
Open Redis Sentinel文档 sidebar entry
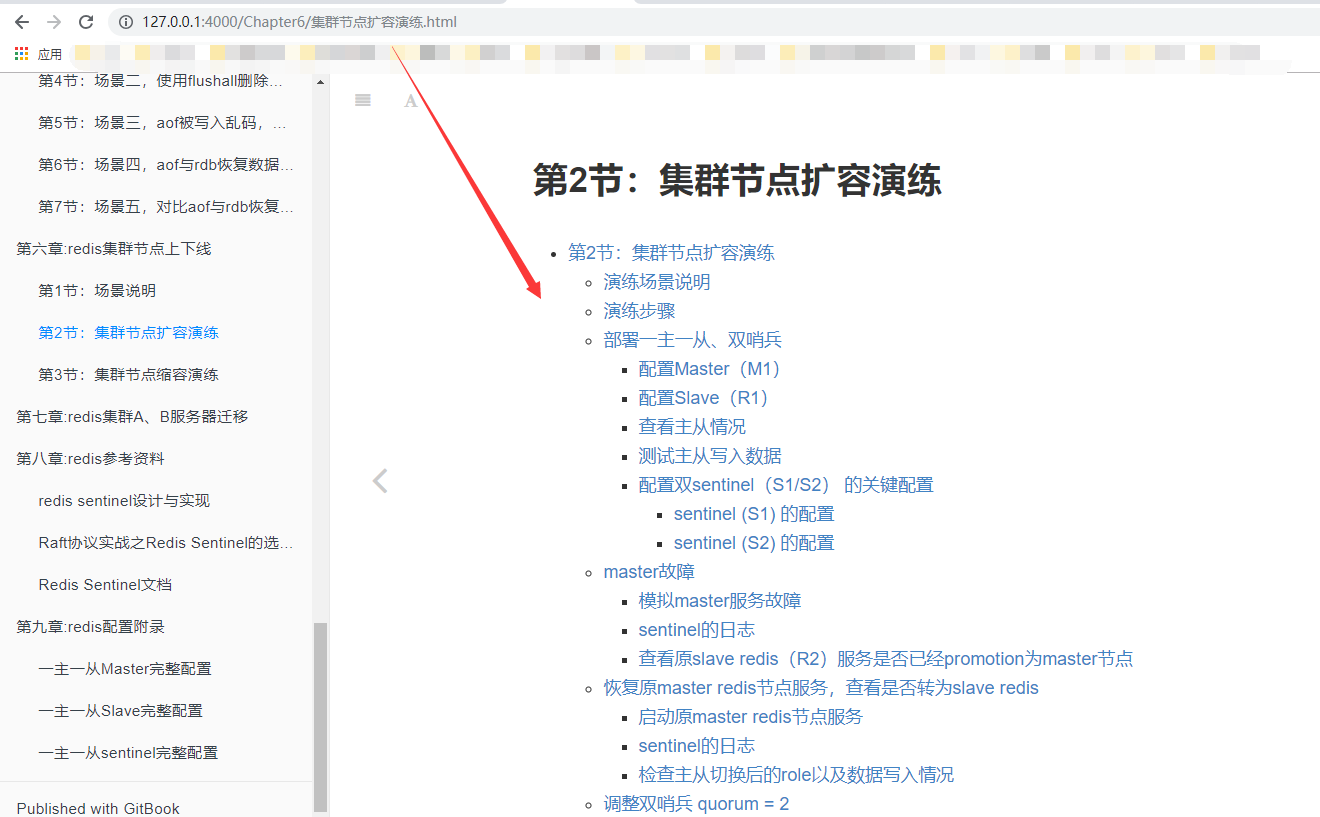[x=105, y=584]
